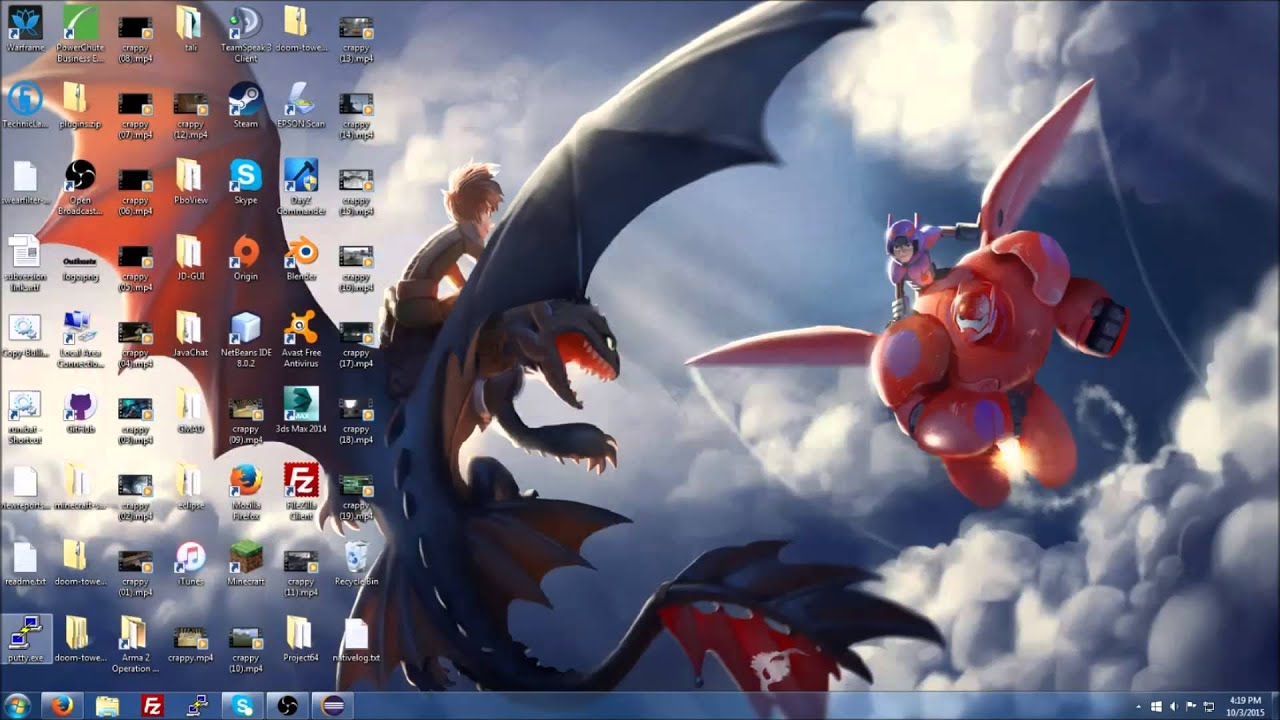Select the crappy (10).mp4 video
The width and height of the screenshot is (1280, 720).
pyautogui.click(x=245, y=650)
